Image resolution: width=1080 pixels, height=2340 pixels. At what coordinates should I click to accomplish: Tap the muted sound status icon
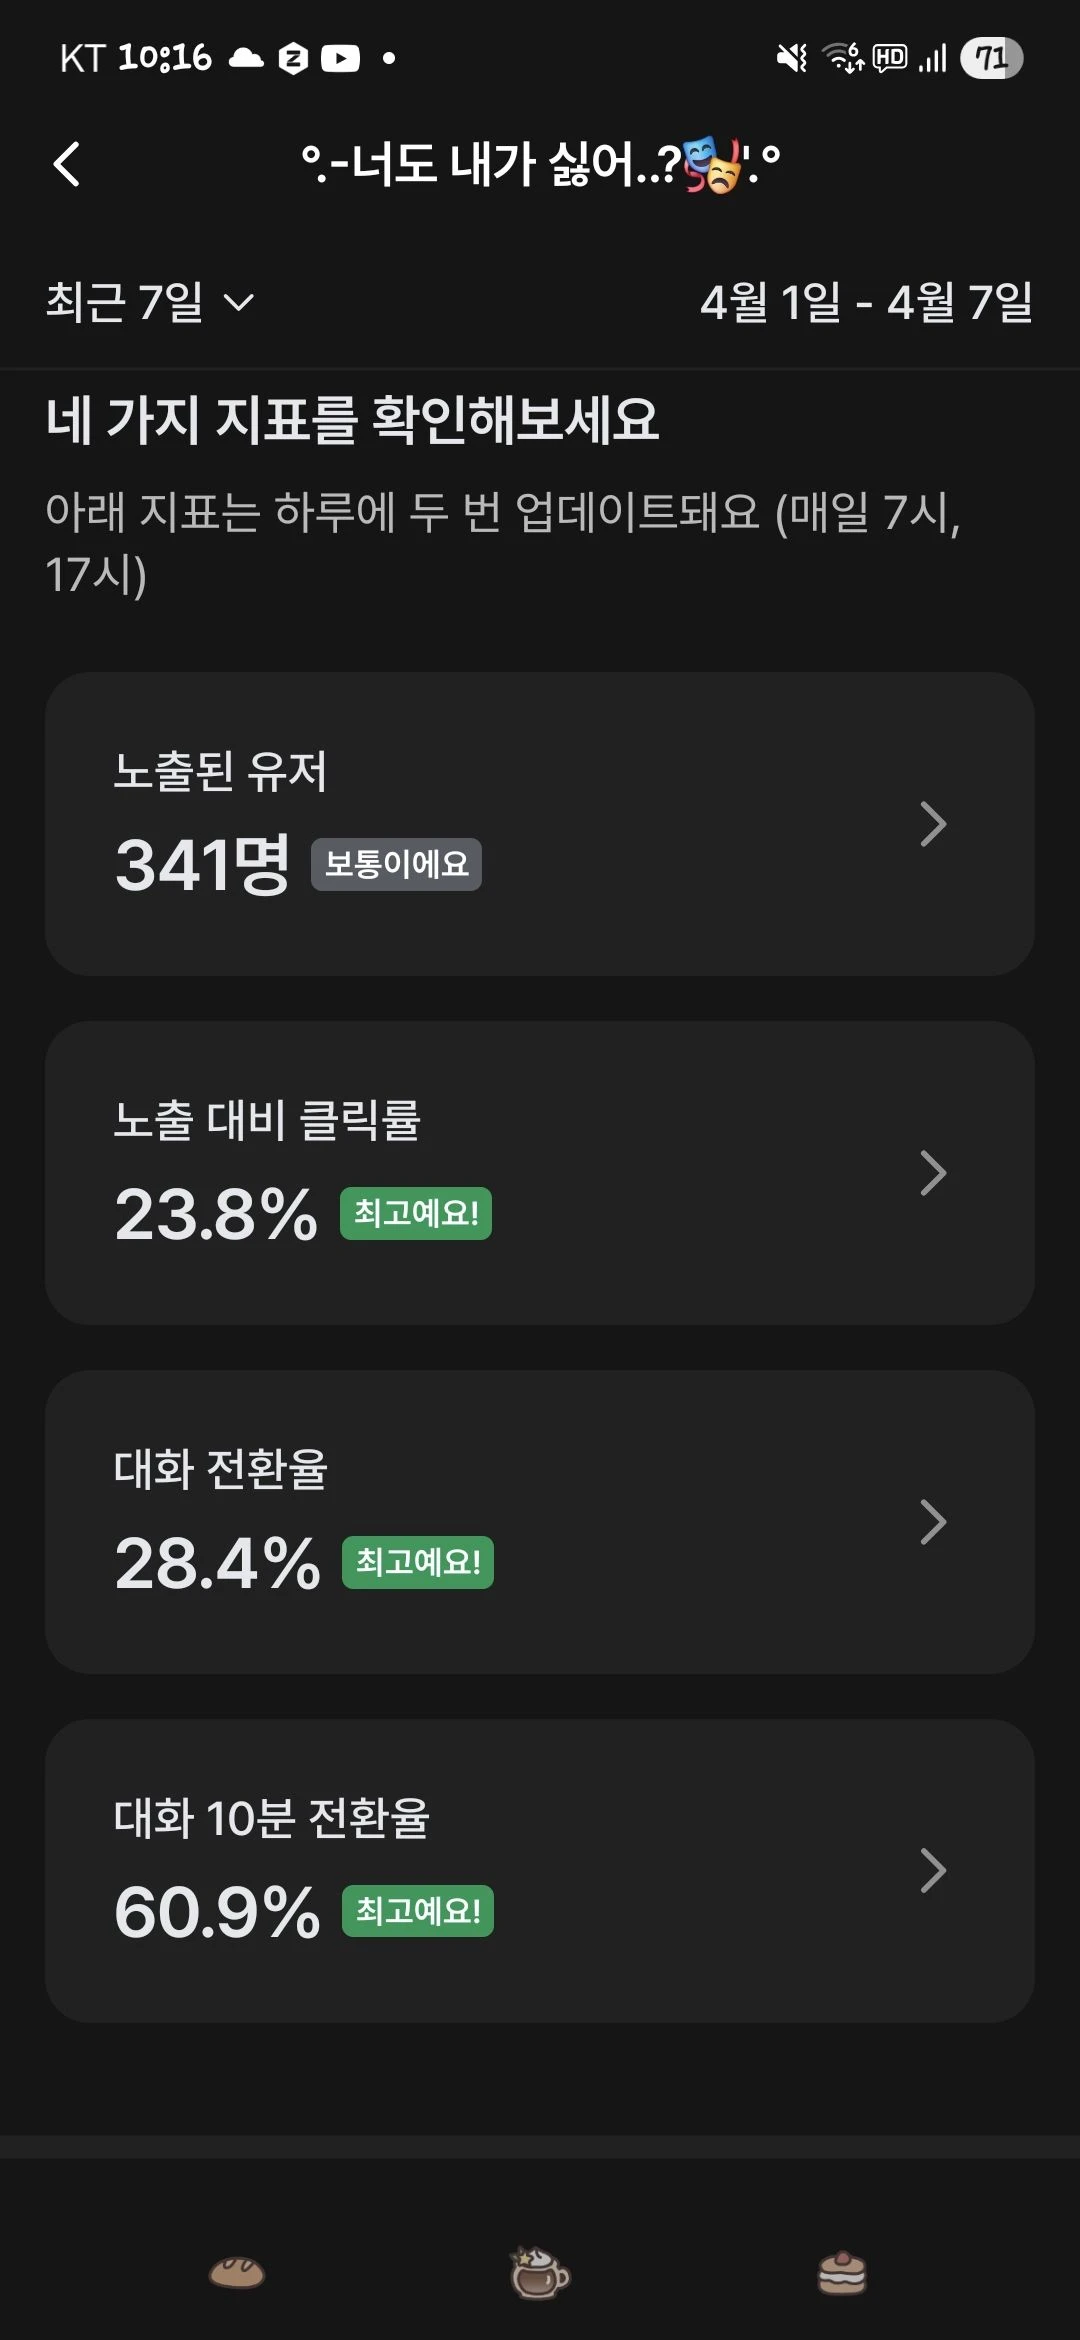(792, 59)
